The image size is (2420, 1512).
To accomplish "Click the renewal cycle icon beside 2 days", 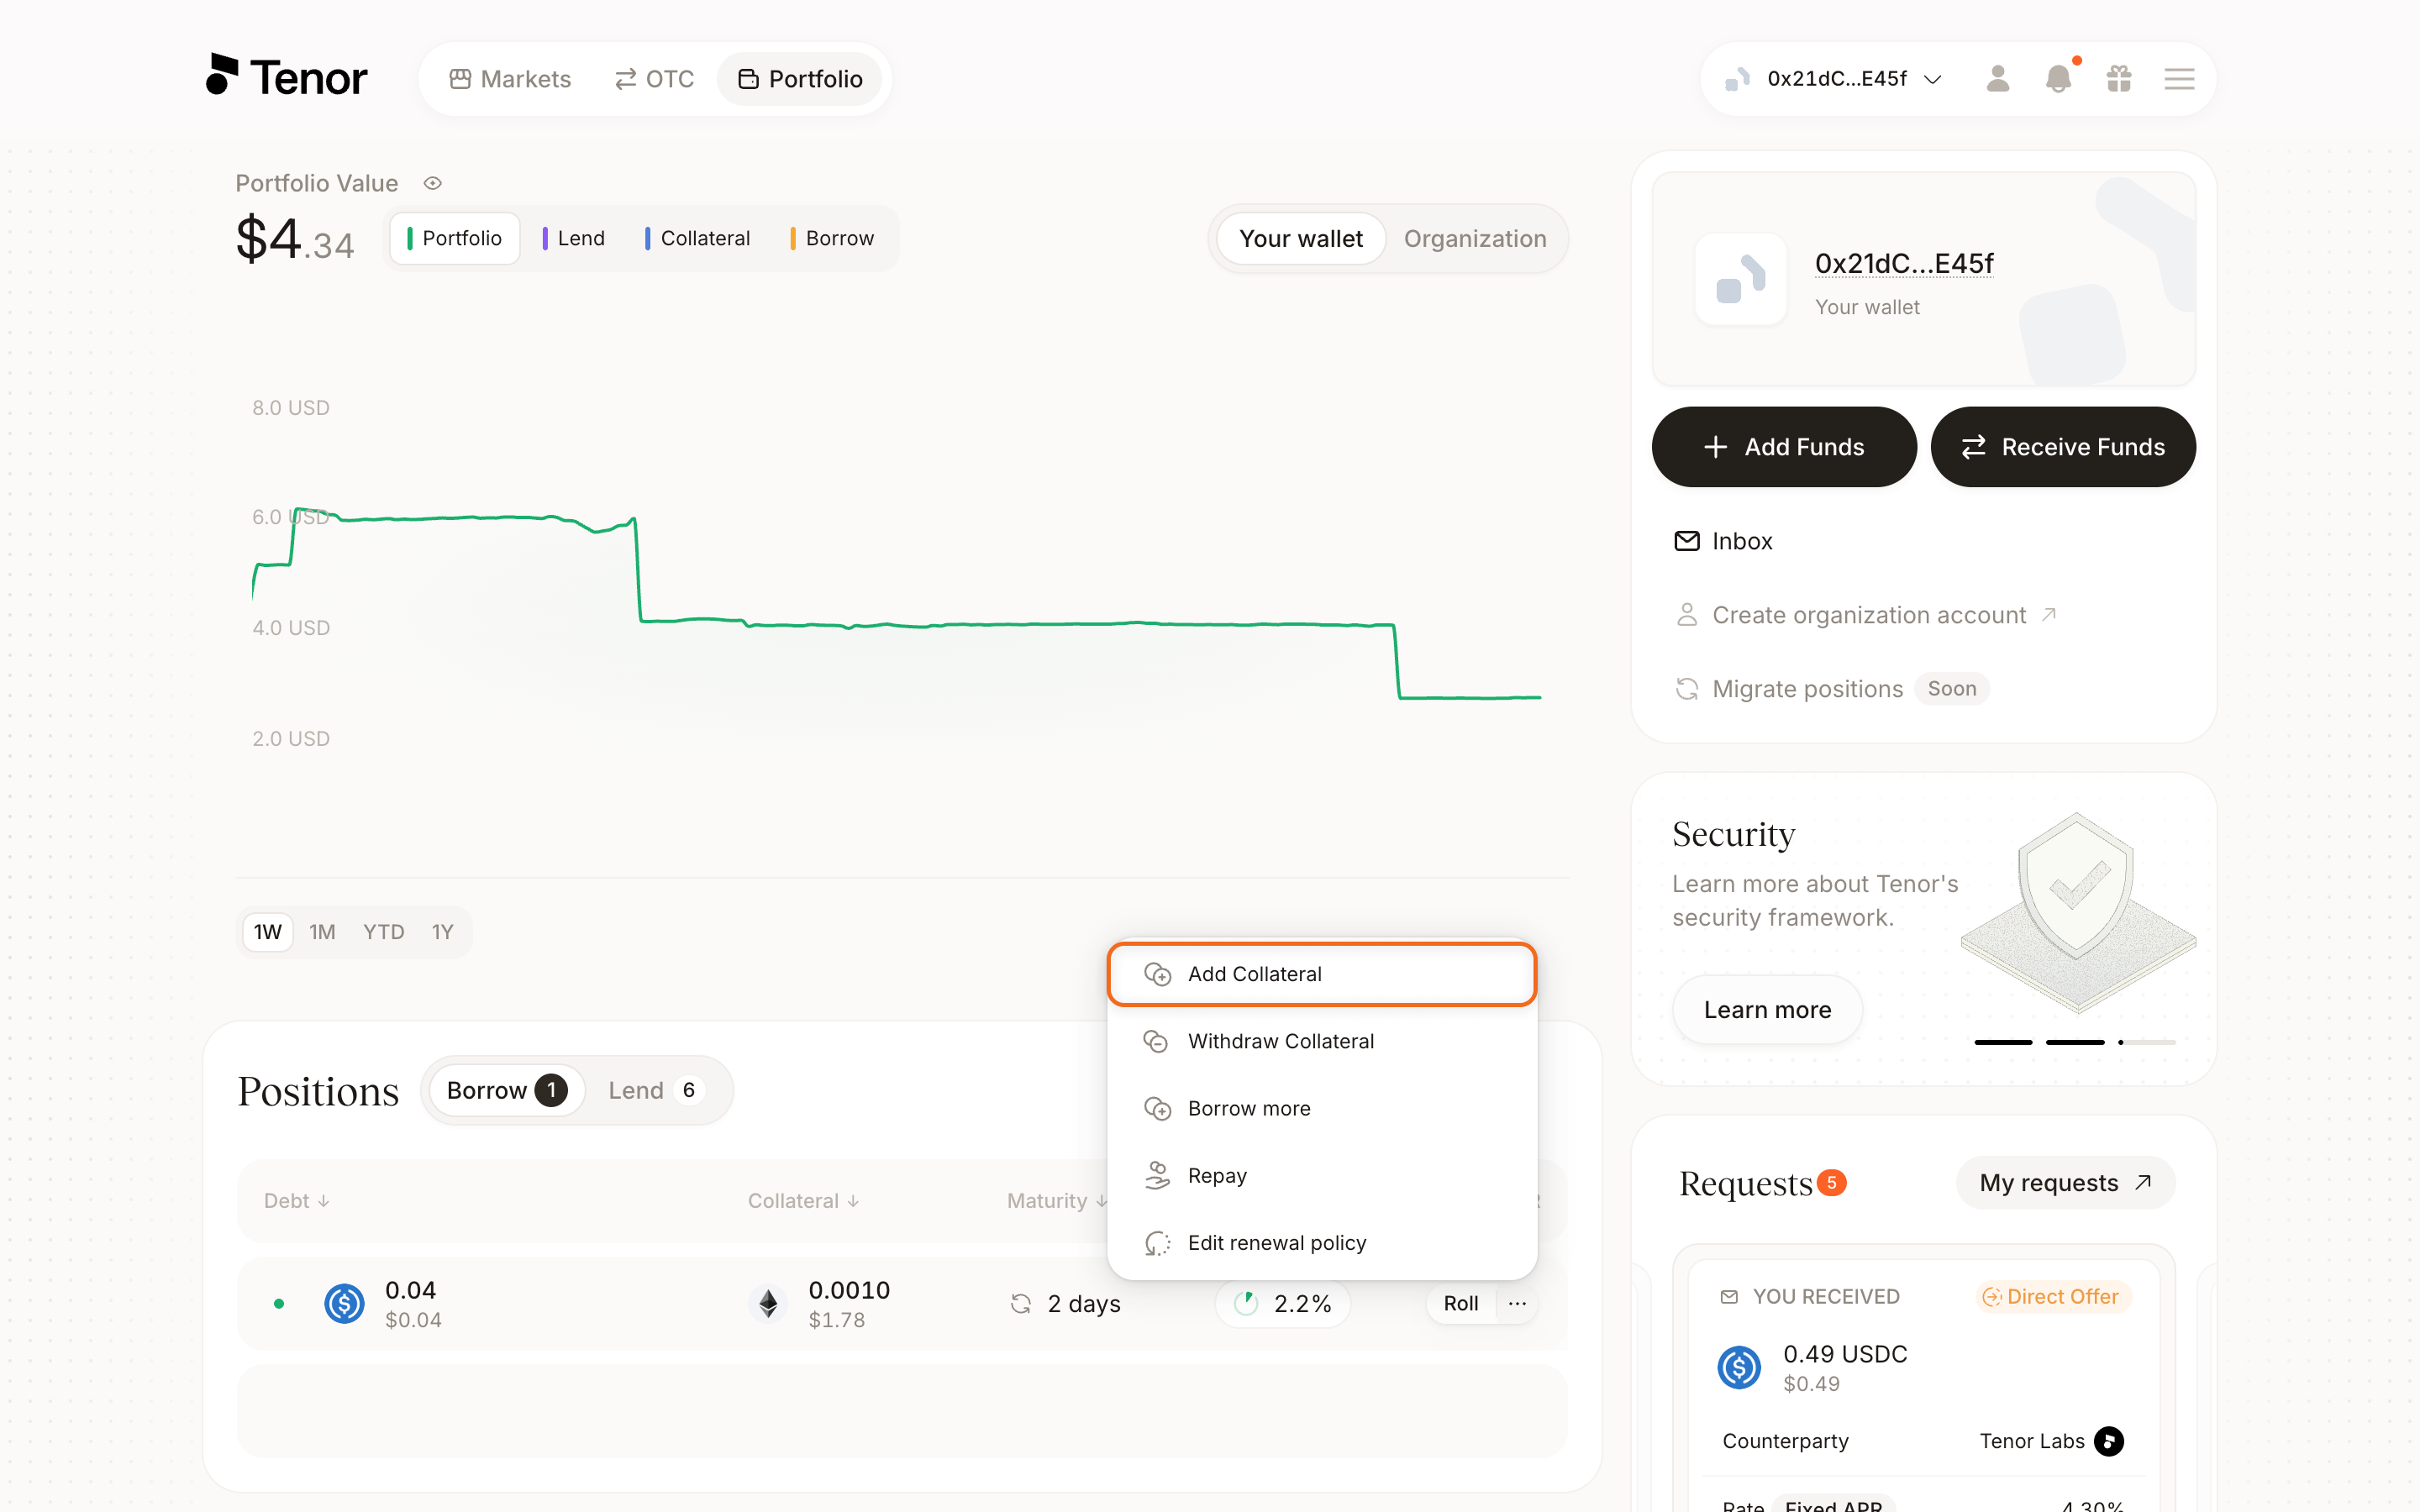I will (x=1020, y=1303).
